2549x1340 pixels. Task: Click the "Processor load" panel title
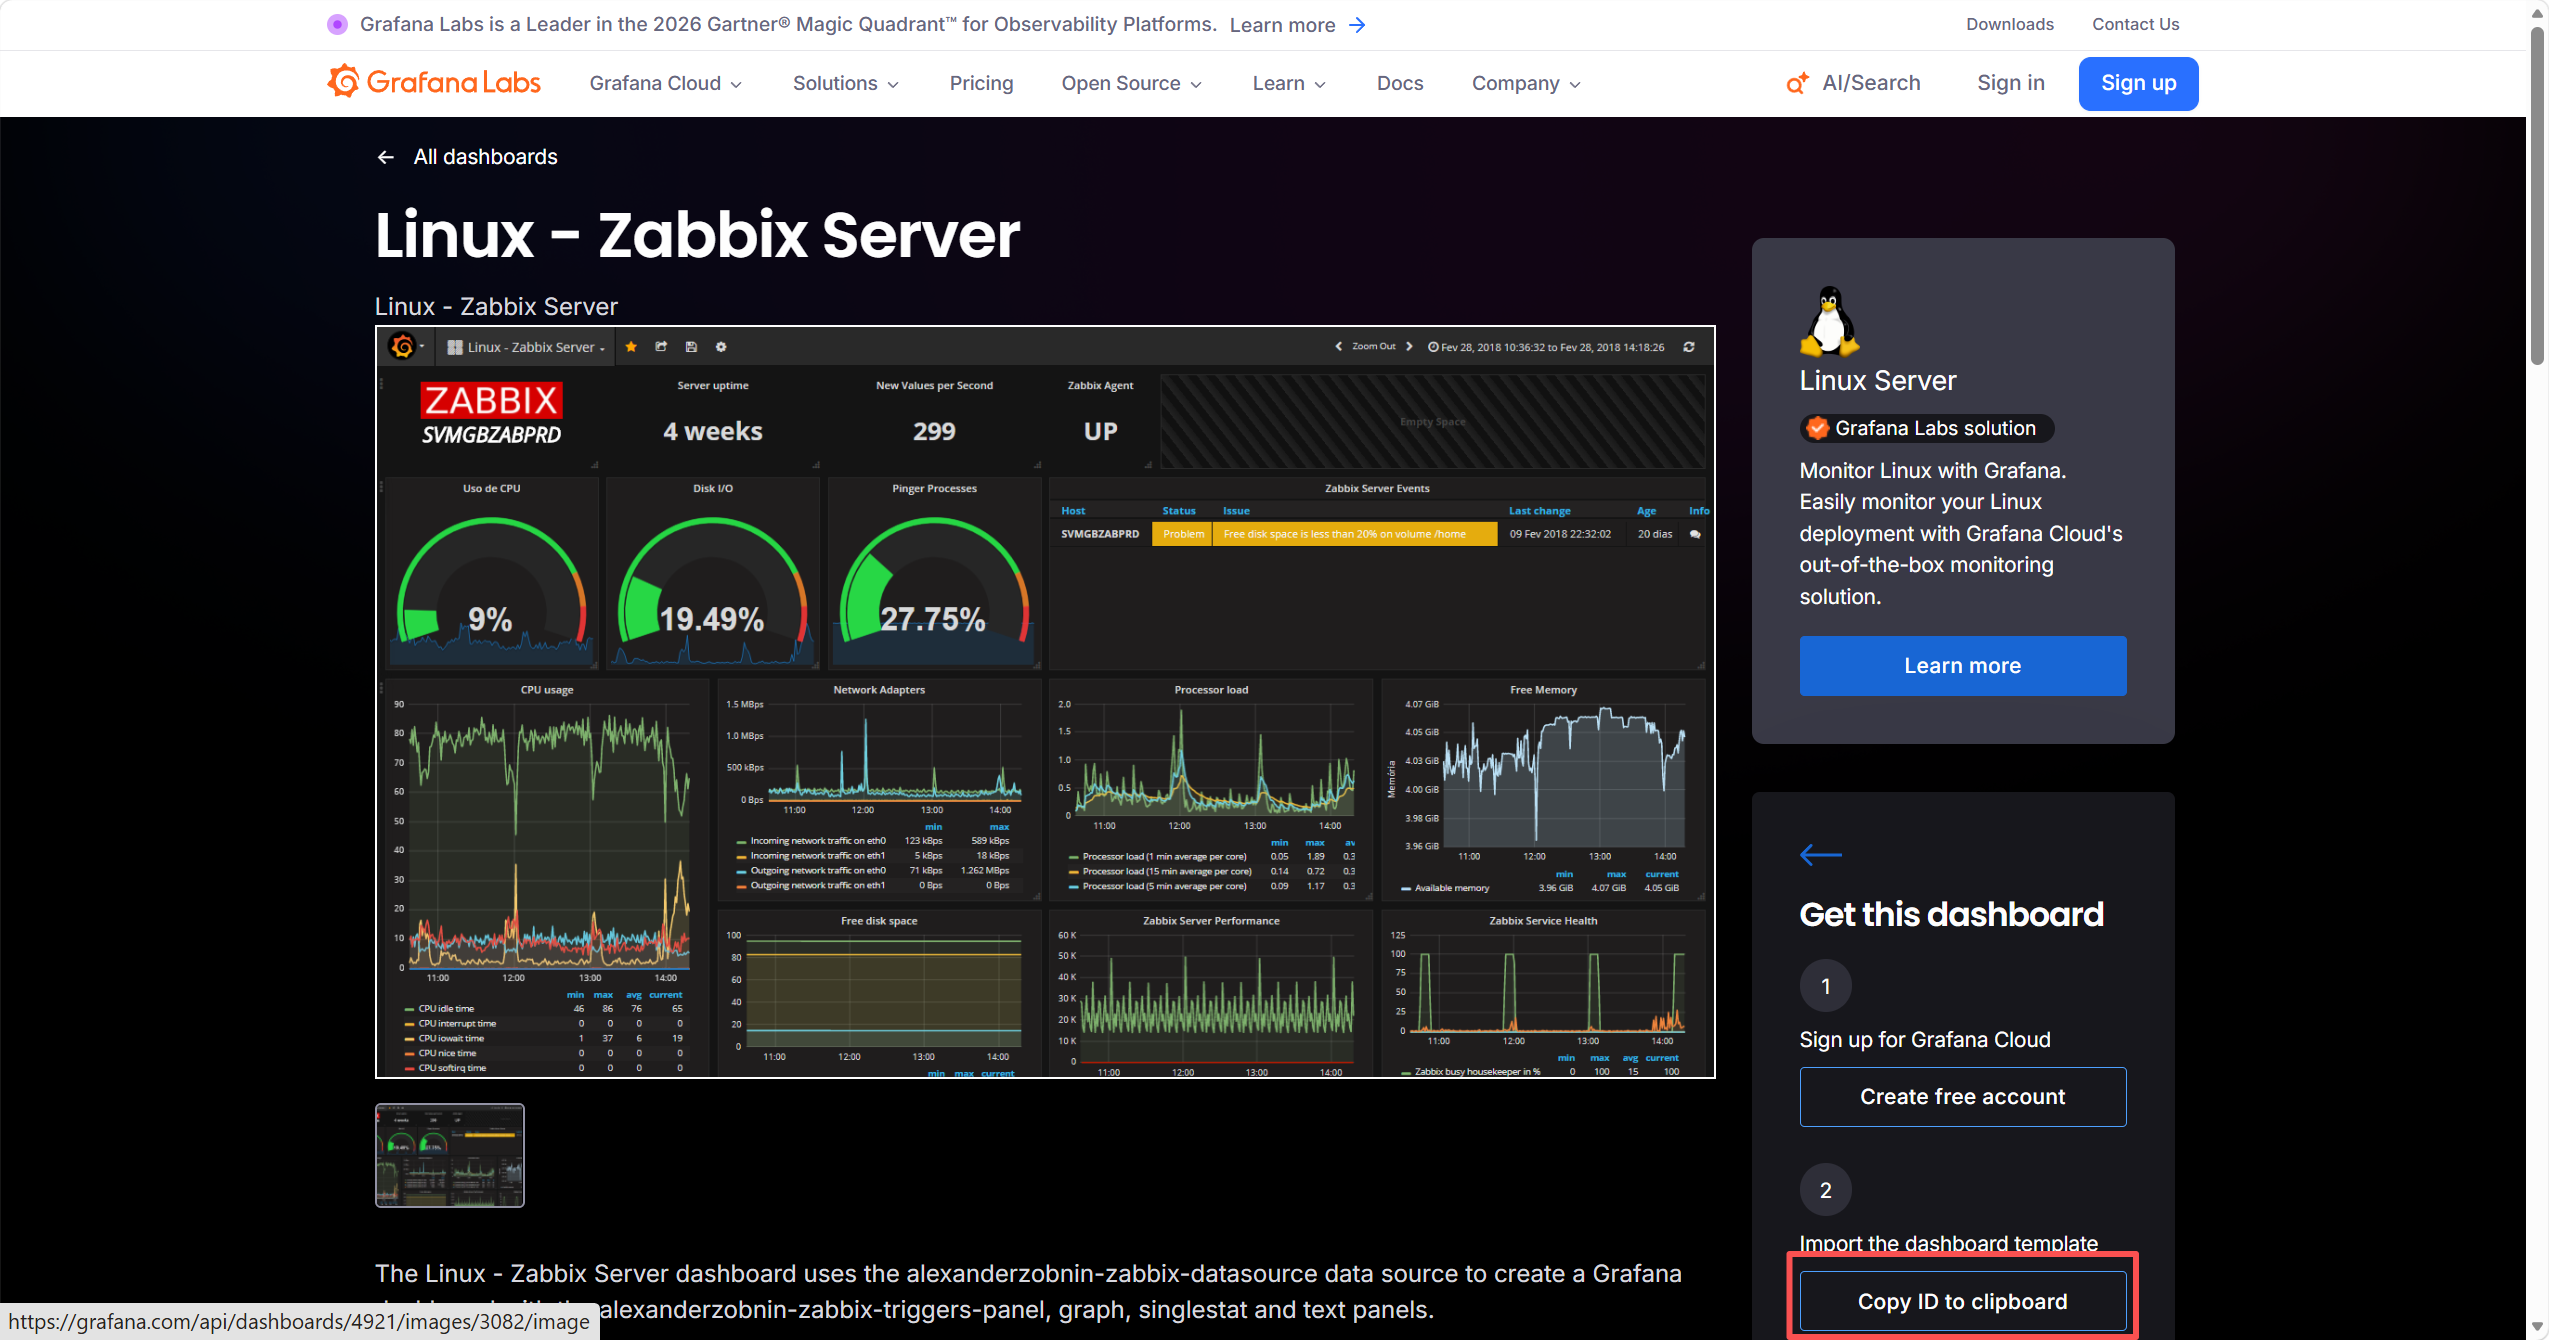point(1211,690)
